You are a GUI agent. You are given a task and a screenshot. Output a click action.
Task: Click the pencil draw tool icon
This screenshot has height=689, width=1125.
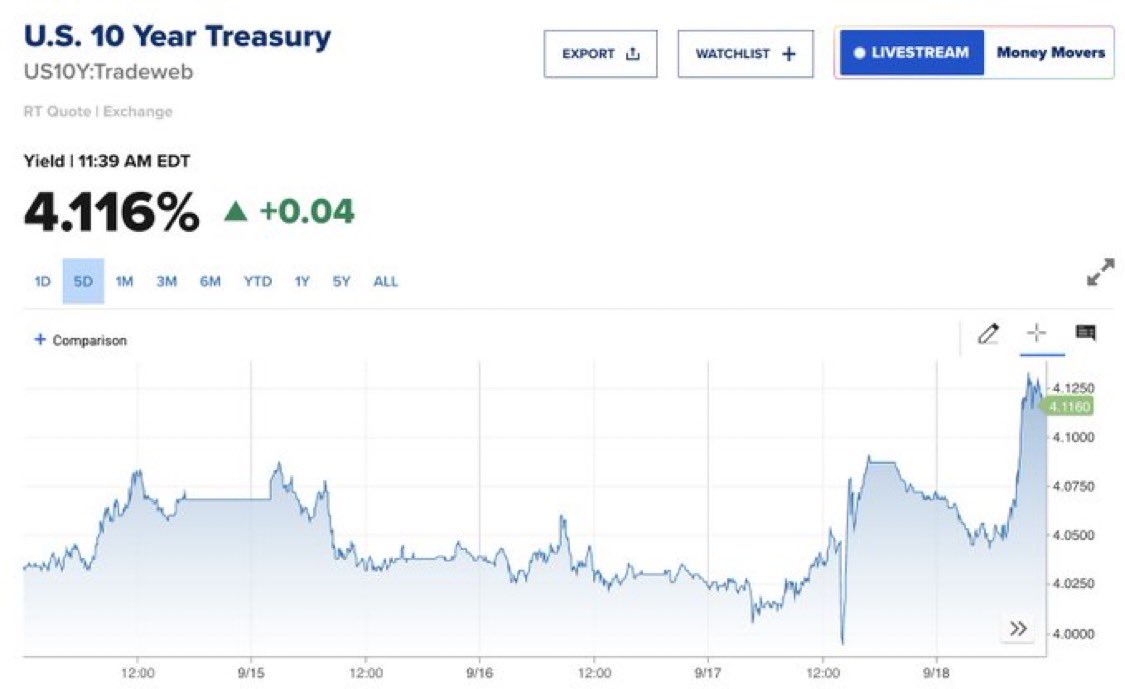click(x=988, y=334)
